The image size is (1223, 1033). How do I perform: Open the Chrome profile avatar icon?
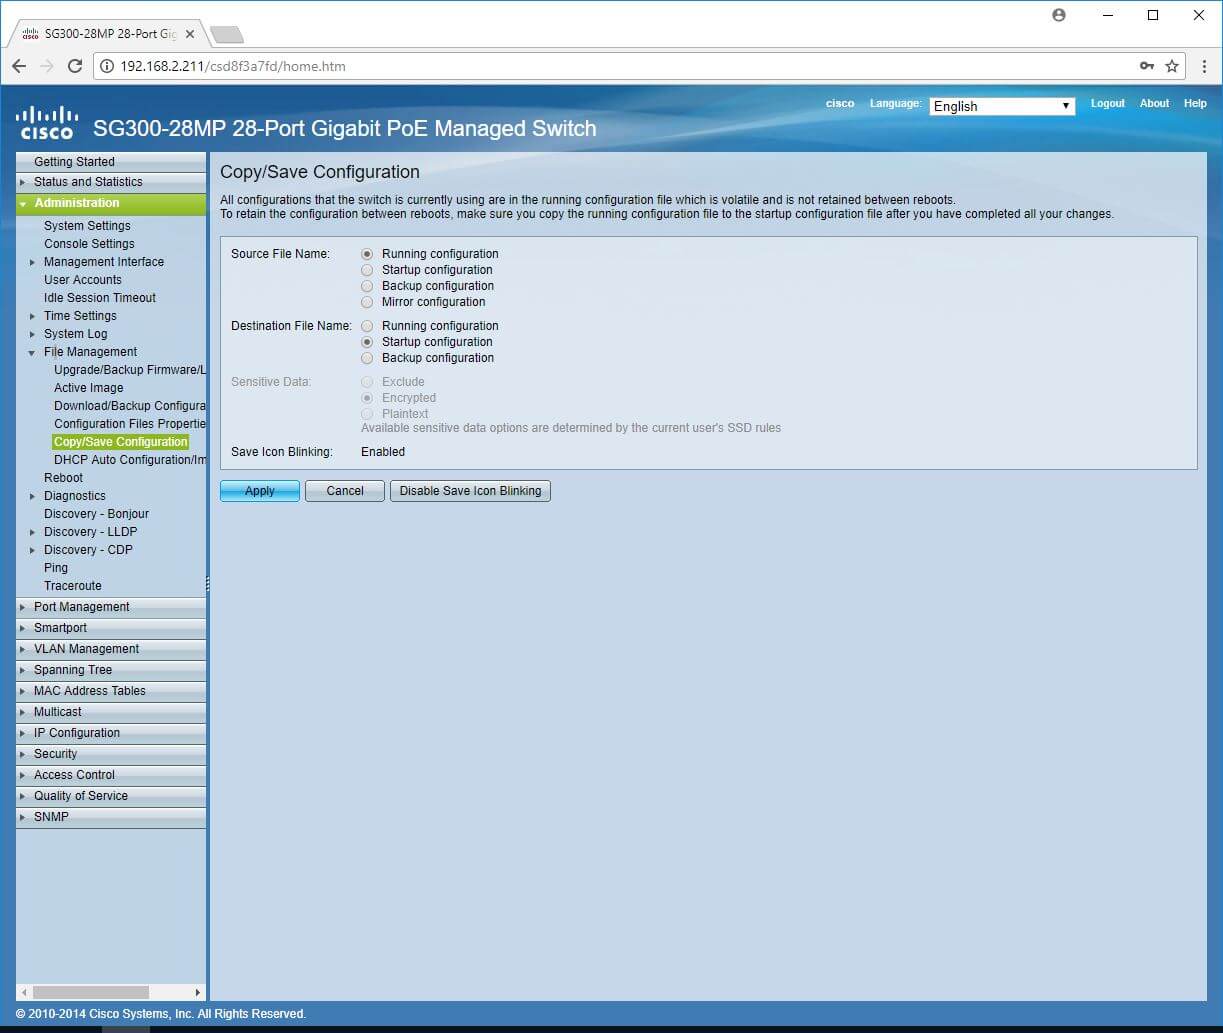(x=1059, y=15)
